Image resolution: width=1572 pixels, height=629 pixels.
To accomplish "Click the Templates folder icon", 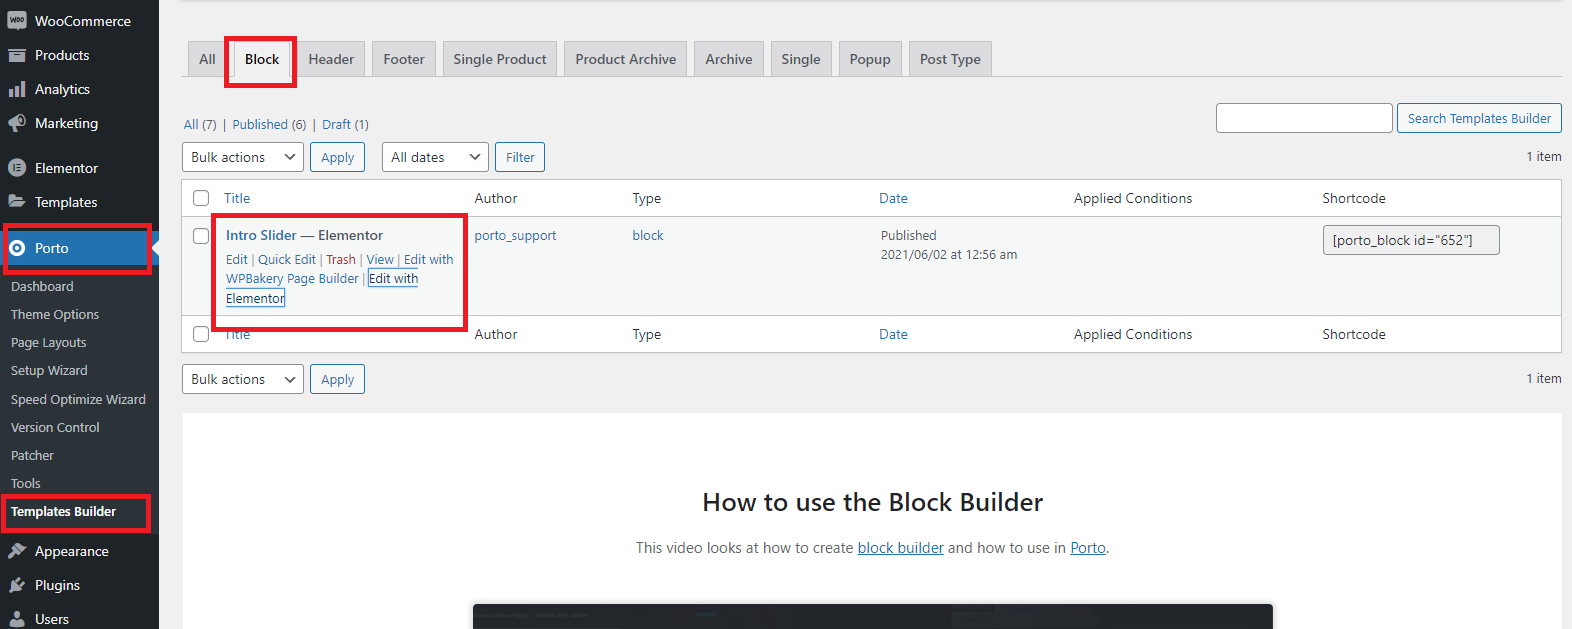I will 17,202.
